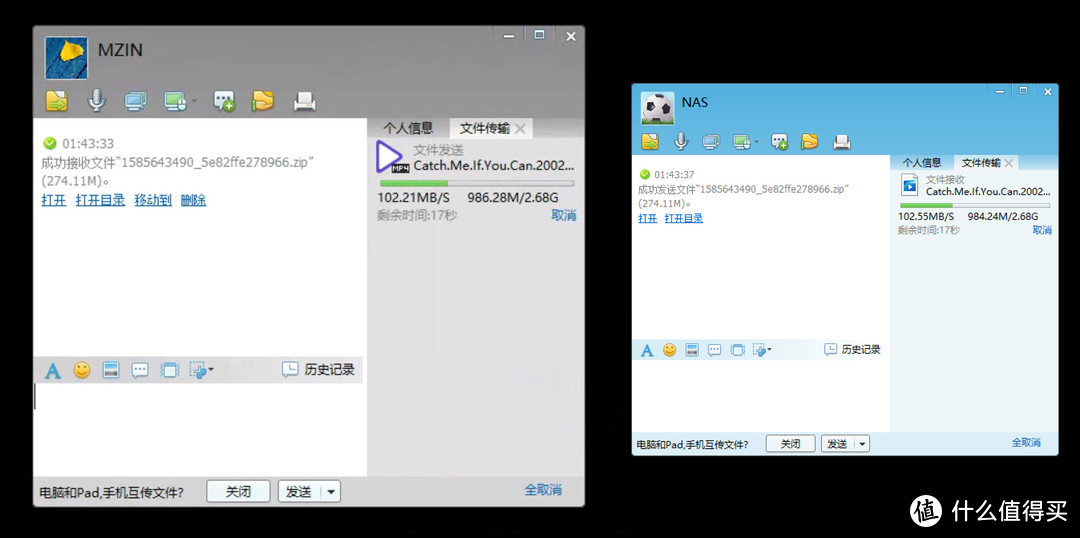
Task: Select 文件传输 tab in NAS window
Action: tap(981, 163)
